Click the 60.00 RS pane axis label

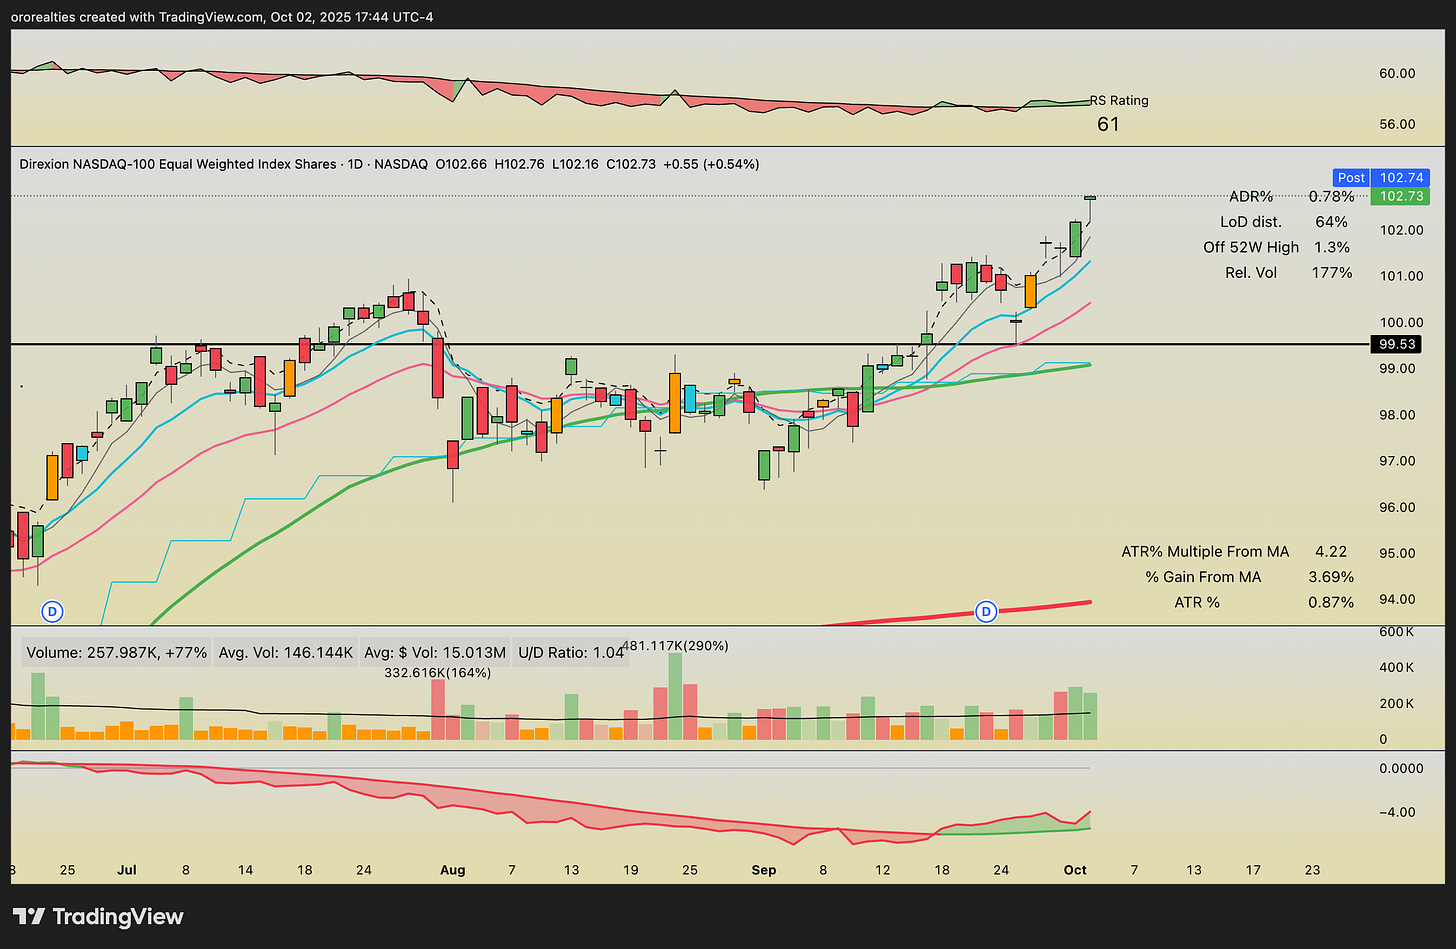coord(1397,73)
